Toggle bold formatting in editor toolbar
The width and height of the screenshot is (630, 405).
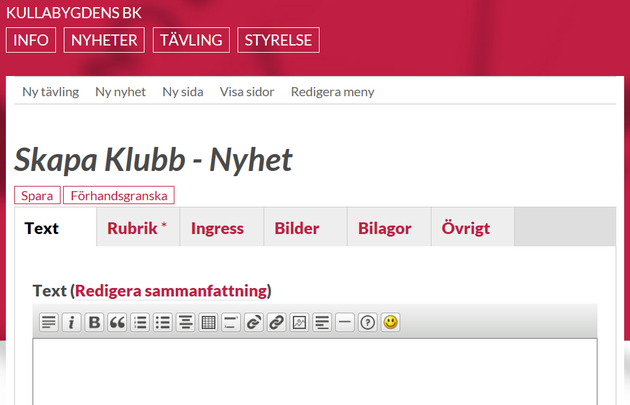point(94,322)
